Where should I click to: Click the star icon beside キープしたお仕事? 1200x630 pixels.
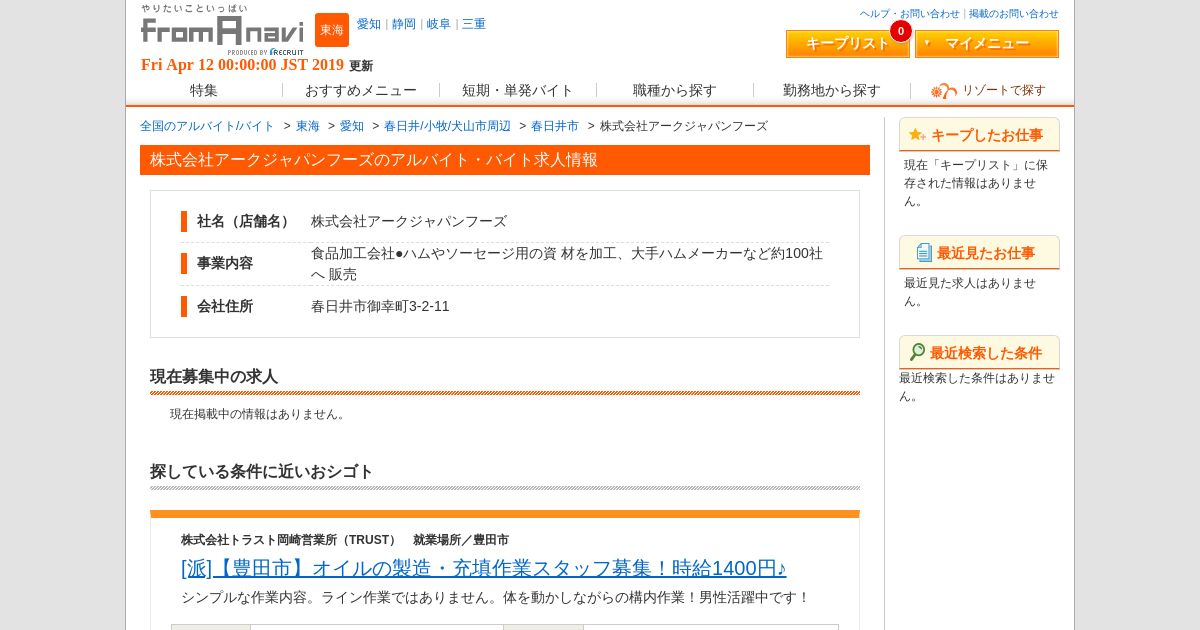(x=917, y=134)
